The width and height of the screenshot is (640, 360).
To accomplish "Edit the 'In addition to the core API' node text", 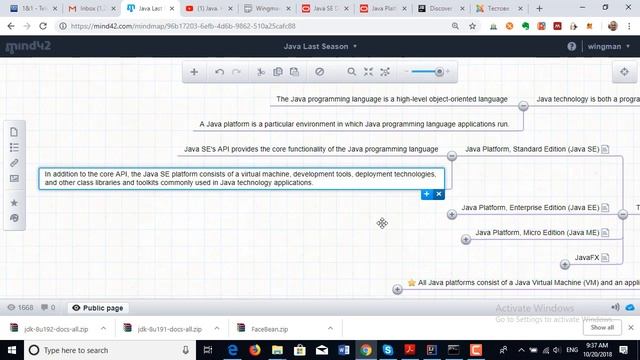I will tap(242, 178).
